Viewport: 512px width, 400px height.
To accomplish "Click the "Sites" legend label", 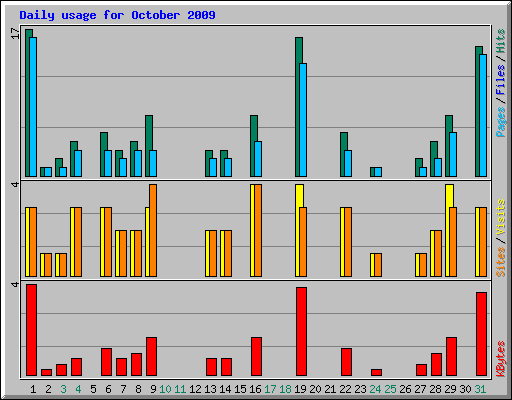I will coord(501,262).
